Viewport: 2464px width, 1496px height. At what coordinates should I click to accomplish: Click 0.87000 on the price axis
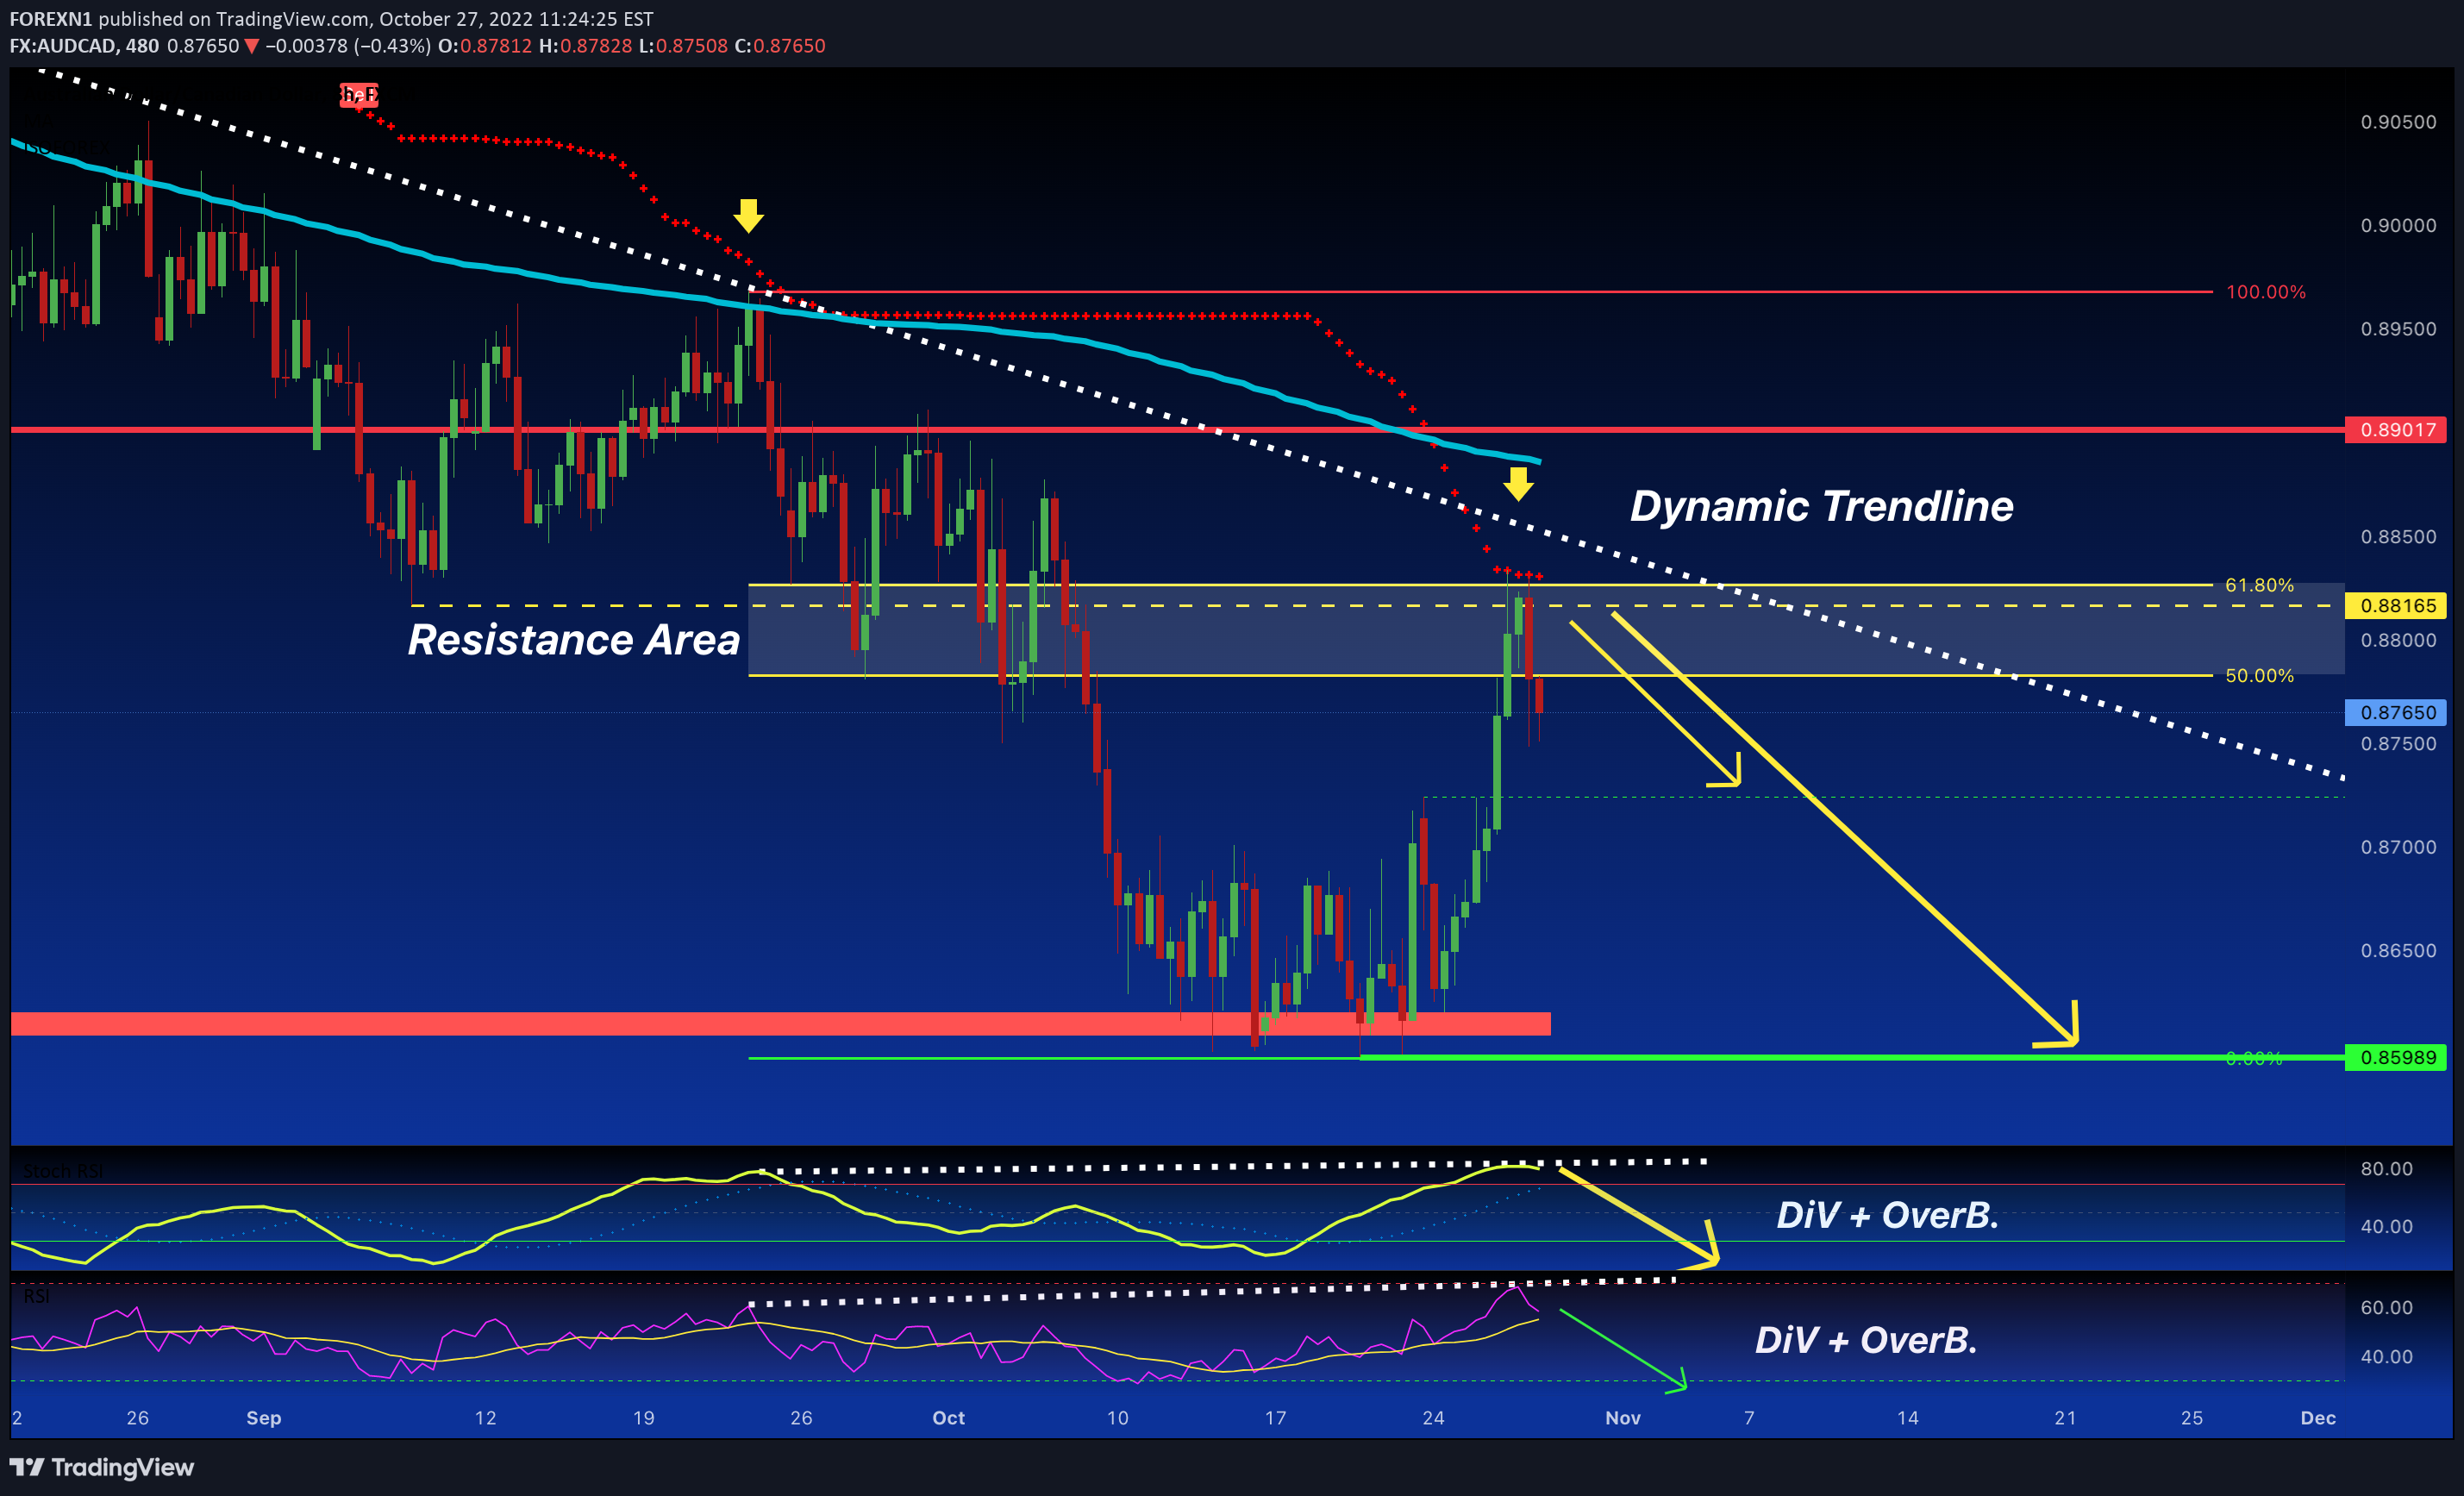tap(2398, 847)
